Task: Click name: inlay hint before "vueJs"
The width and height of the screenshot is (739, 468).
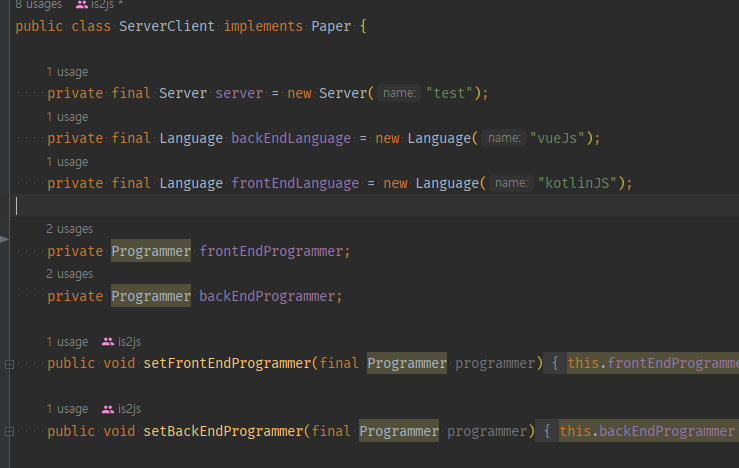Action: pos(504,138)
